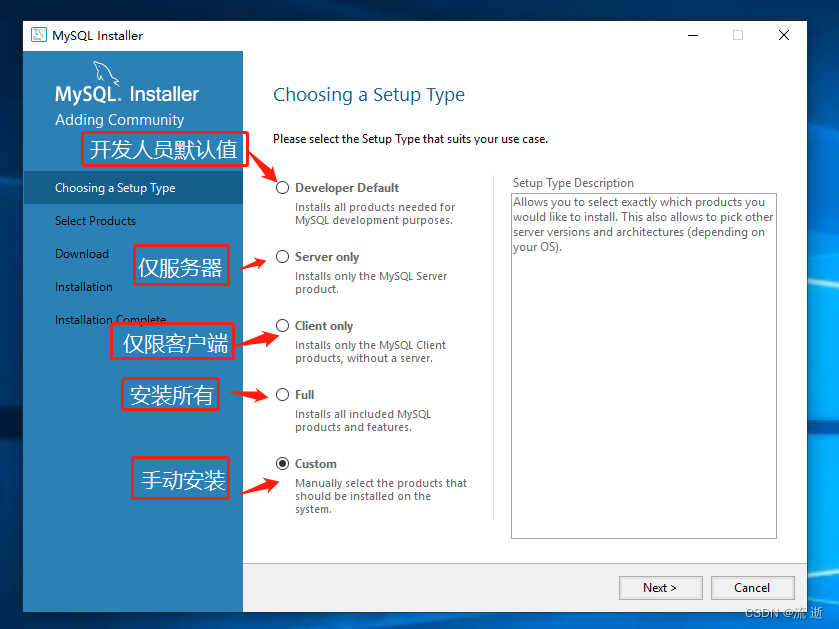The width and height of the screenshot is (839, 629).
Task: Jump to the Download step
Action: point(82,254)
